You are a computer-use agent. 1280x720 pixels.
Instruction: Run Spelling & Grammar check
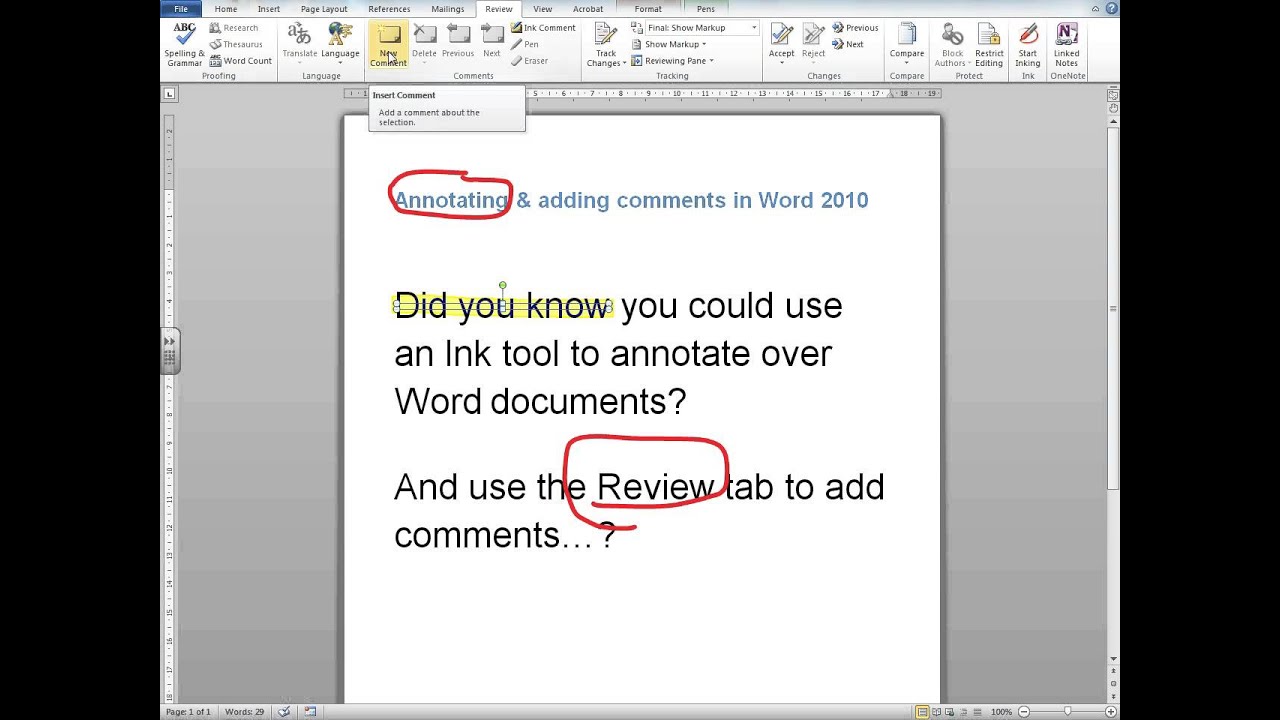pyautogui.click(x=184, y=45)
